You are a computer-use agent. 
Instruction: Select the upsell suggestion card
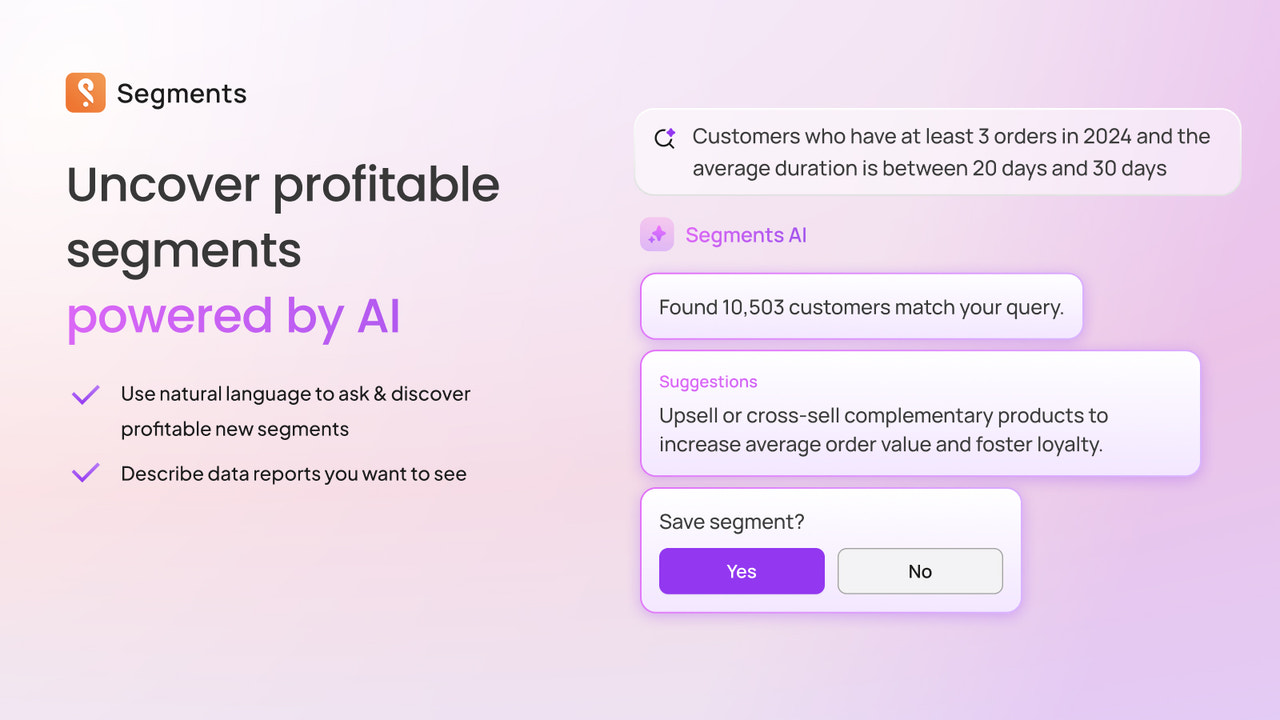[x=920, y=413]
